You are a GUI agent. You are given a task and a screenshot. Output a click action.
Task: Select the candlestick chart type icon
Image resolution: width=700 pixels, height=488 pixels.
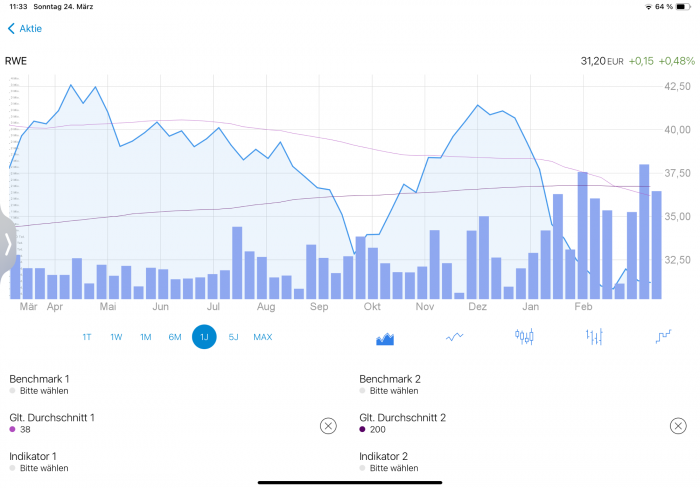click(524, 336)
